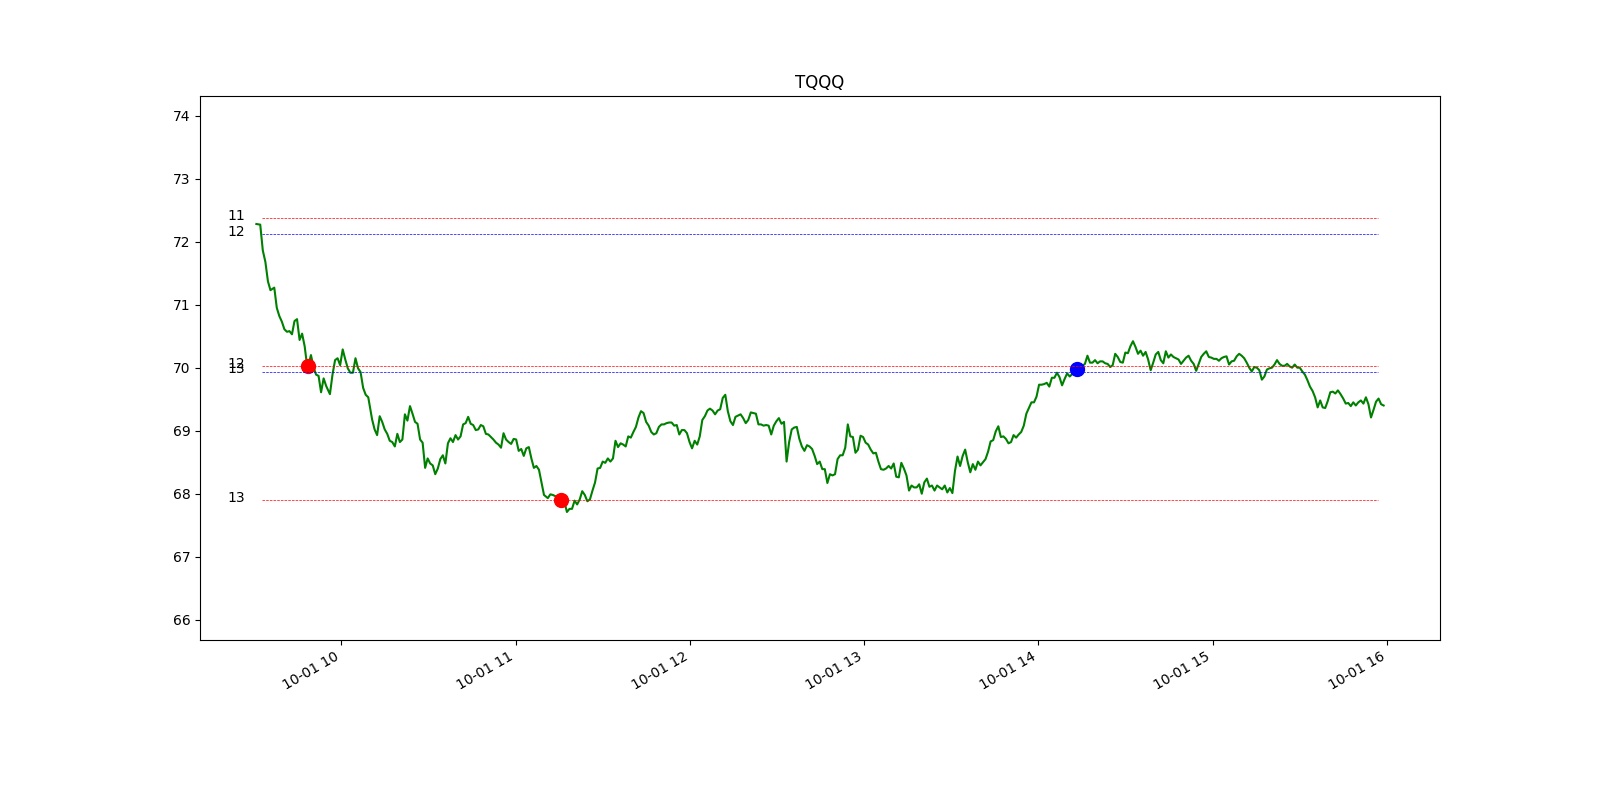This screenshot has width=1600, height=800.
Task: Click the x-axis label 10-01 10
Action: (312, 669)
